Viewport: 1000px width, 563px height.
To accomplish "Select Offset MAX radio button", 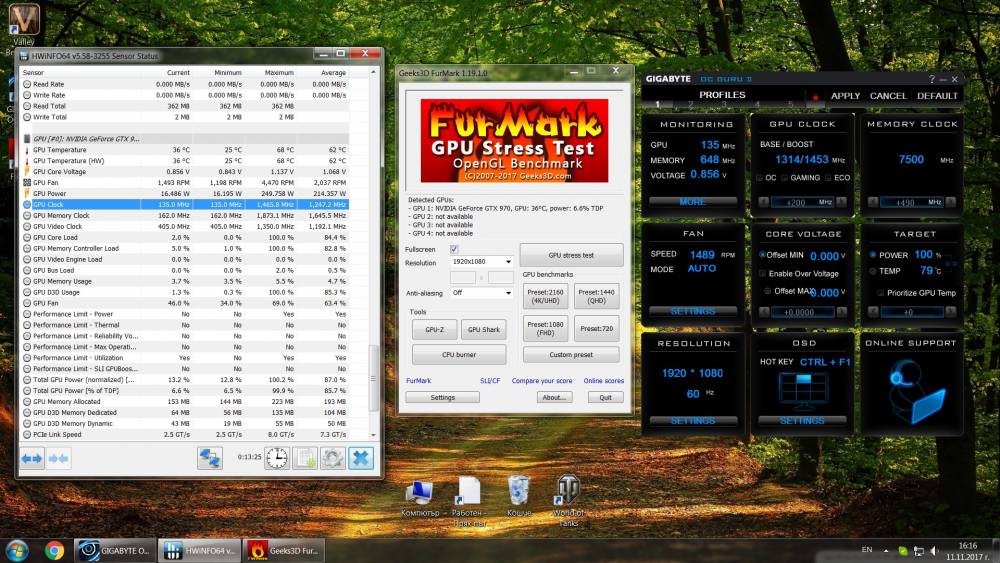I will (768, 291).
